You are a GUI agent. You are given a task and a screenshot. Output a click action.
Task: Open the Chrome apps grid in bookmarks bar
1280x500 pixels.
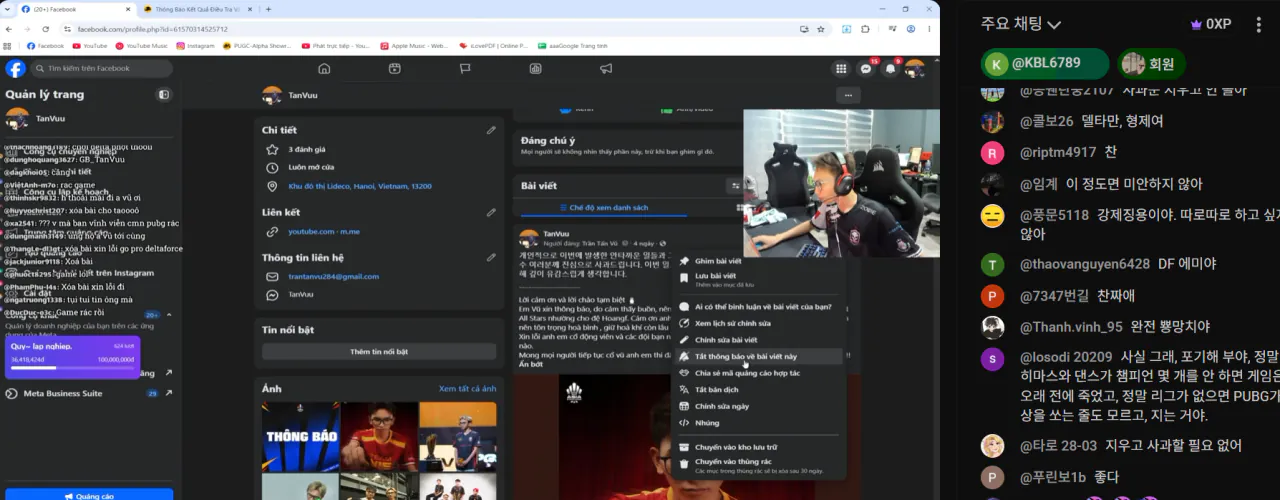[8, 46]
